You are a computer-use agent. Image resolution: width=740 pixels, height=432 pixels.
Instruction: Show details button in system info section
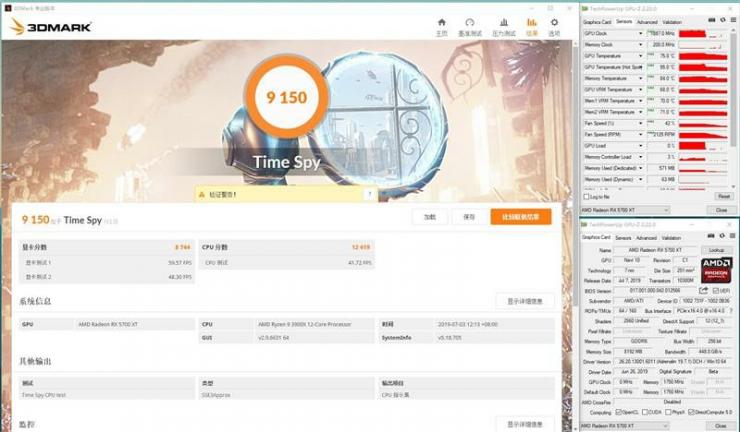click(525, 301)
